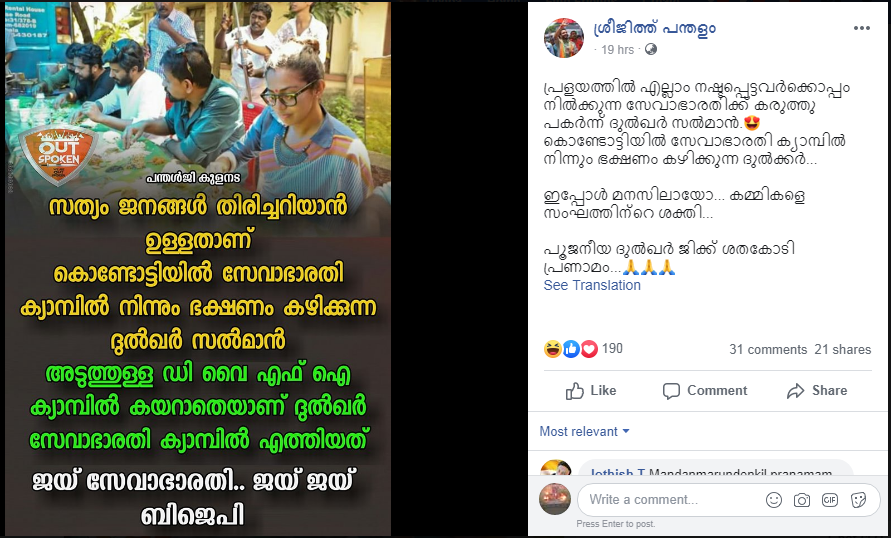Attach a photo with the camera icon
Screen dimensions: 891x538
pyautogui.click(x=802, y=500)
